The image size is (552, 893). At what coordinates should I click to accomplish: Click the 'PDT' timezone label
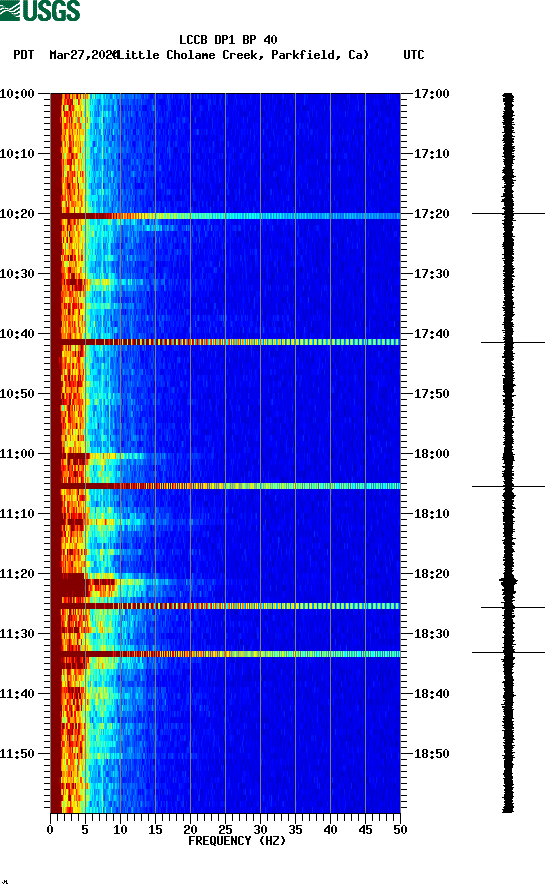[x=23, y=55]
